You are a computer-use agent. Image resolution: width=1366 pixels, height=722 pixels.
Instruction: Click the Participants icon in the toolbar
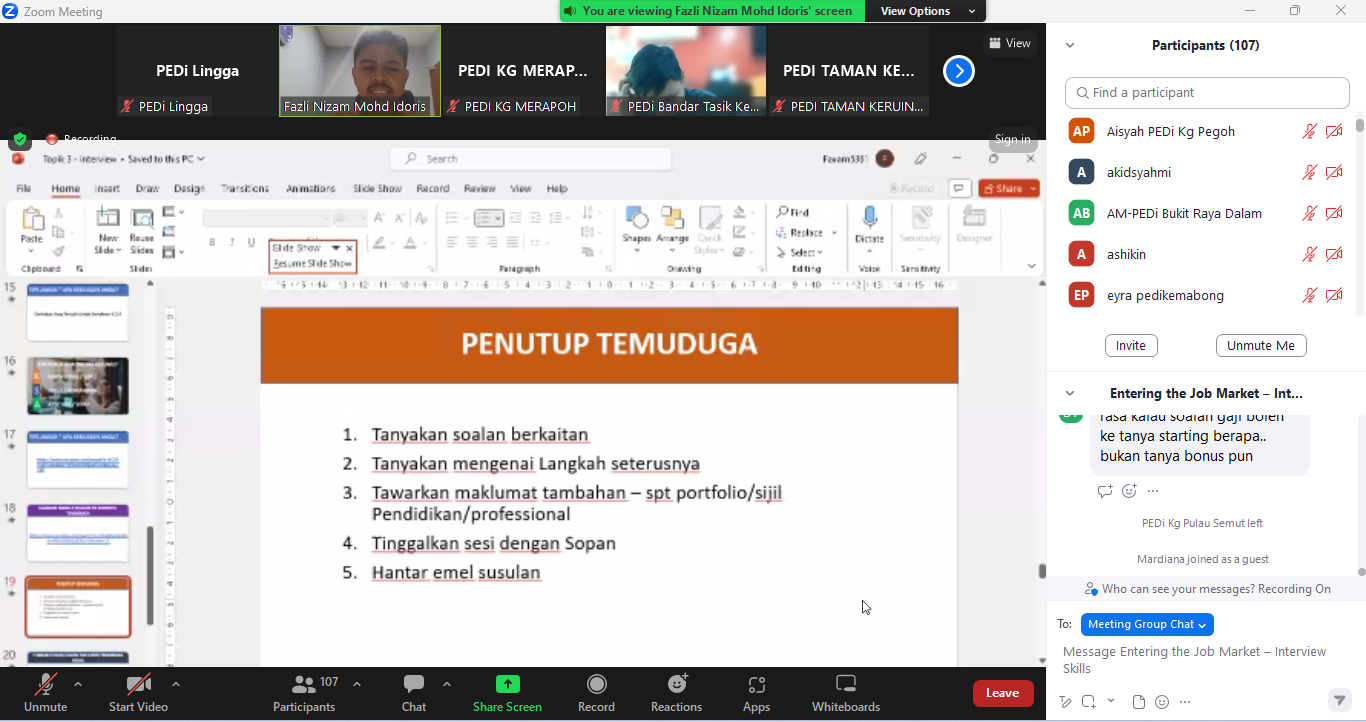[304, 685]
